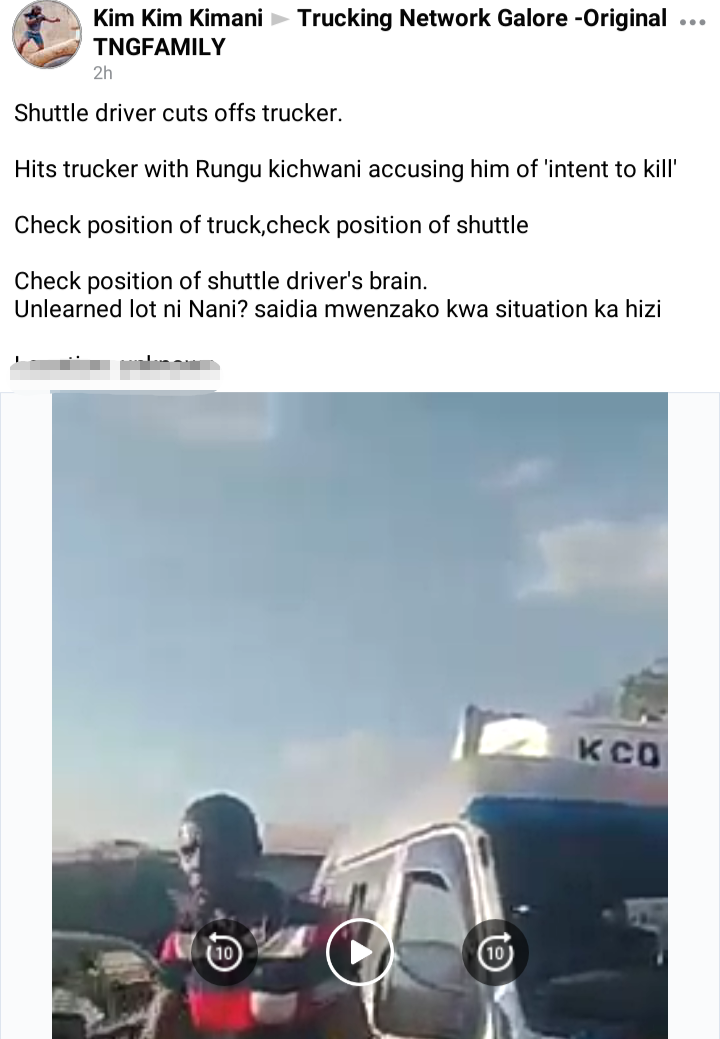
Task: Open Trucking Network Galore -Original group link
Action: click(482, 19)
